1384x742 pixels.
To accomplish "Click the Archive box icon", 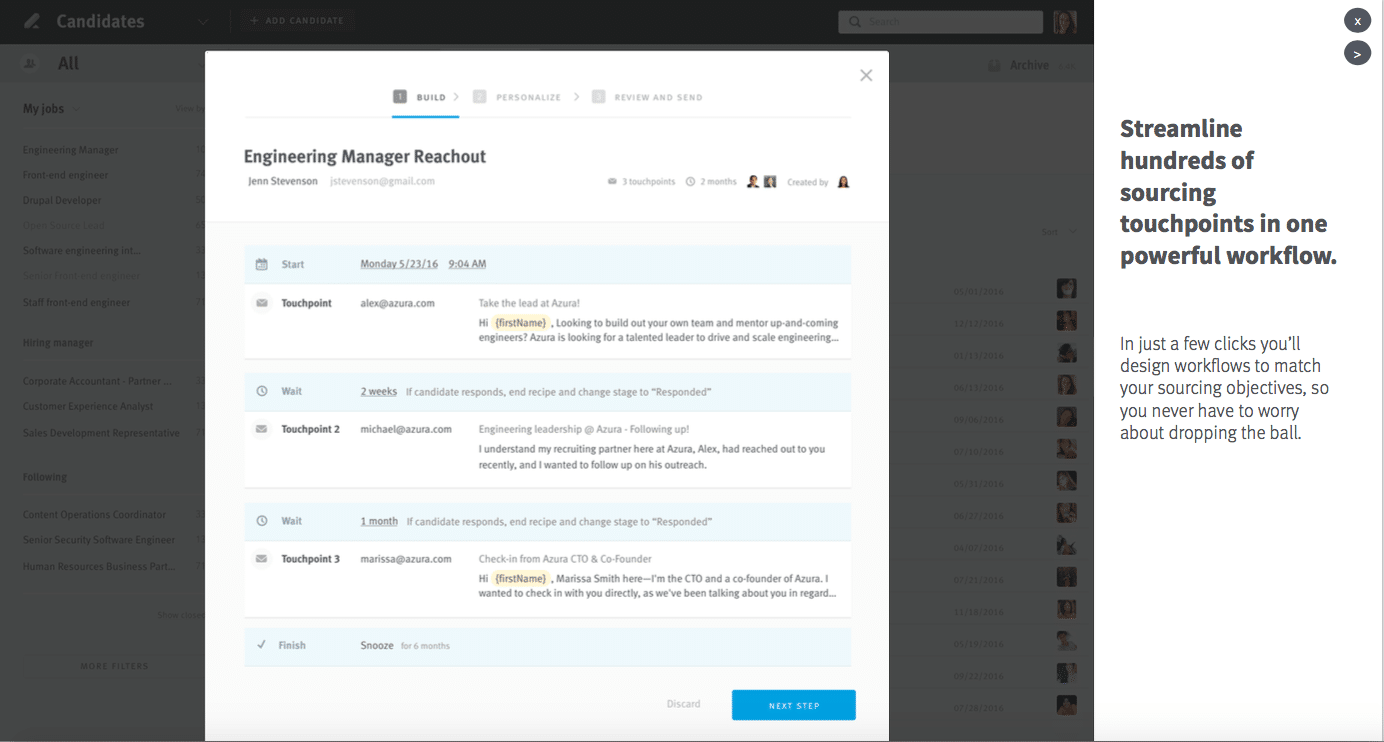I will (x=994, y=65).
